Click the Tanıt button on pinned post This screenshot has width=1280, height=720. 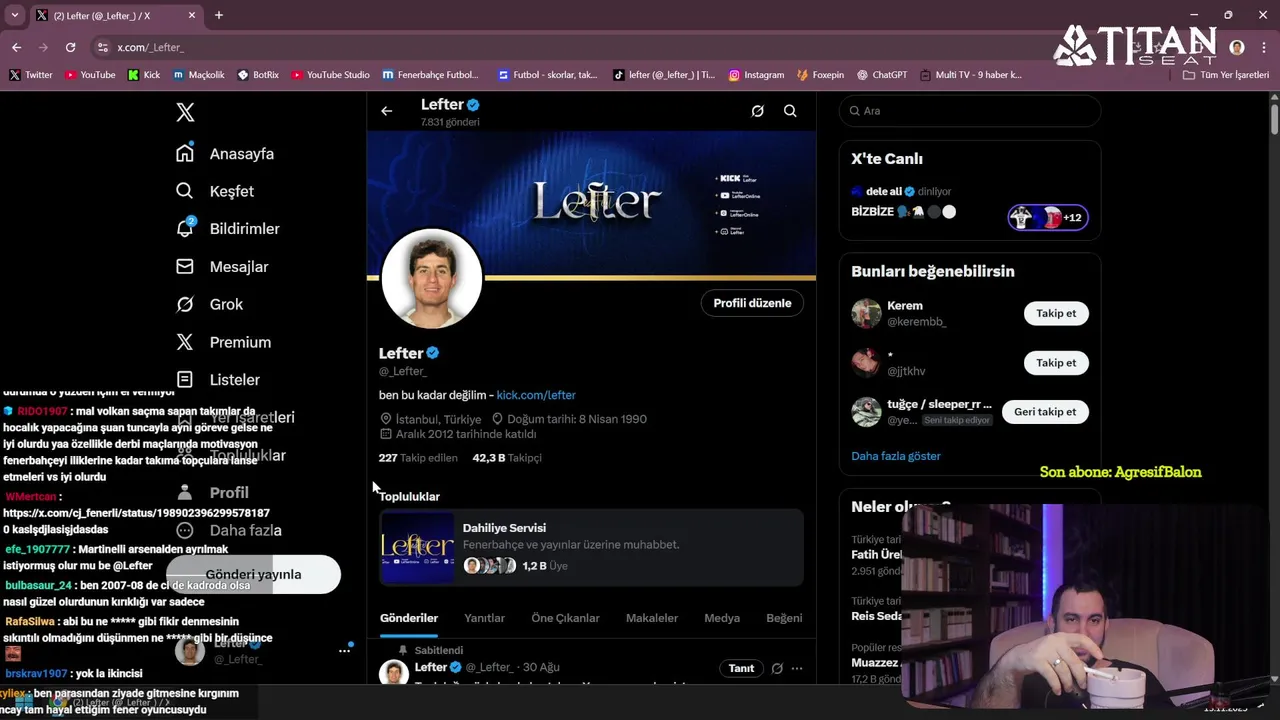click(741, 668)
